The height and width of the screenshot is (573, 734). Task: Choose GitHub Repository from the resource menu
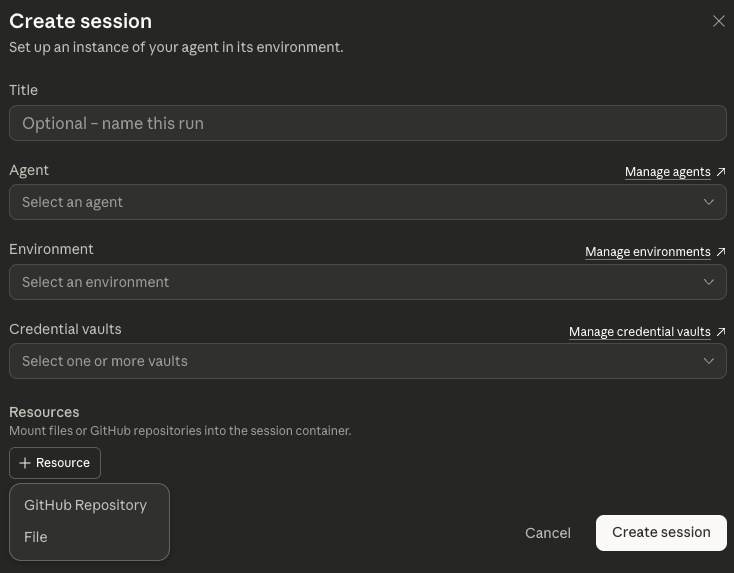pos(86,505)
